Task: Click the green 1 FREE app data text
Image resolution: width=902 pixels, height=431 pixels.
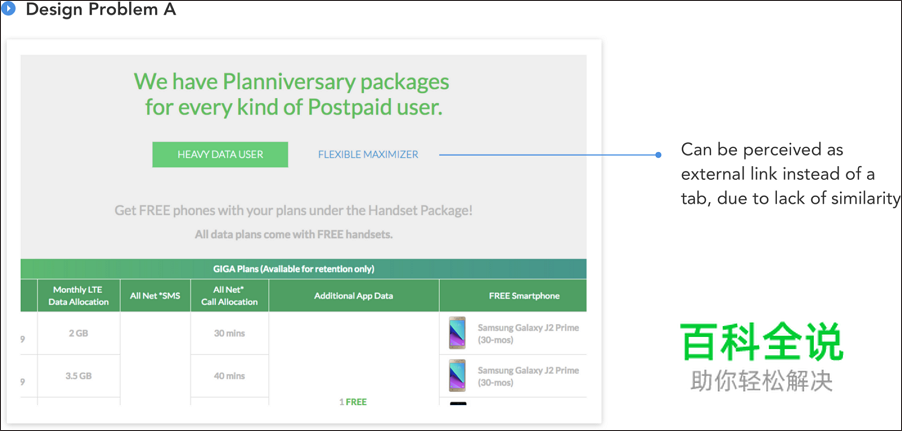Action: click(353, 402)
